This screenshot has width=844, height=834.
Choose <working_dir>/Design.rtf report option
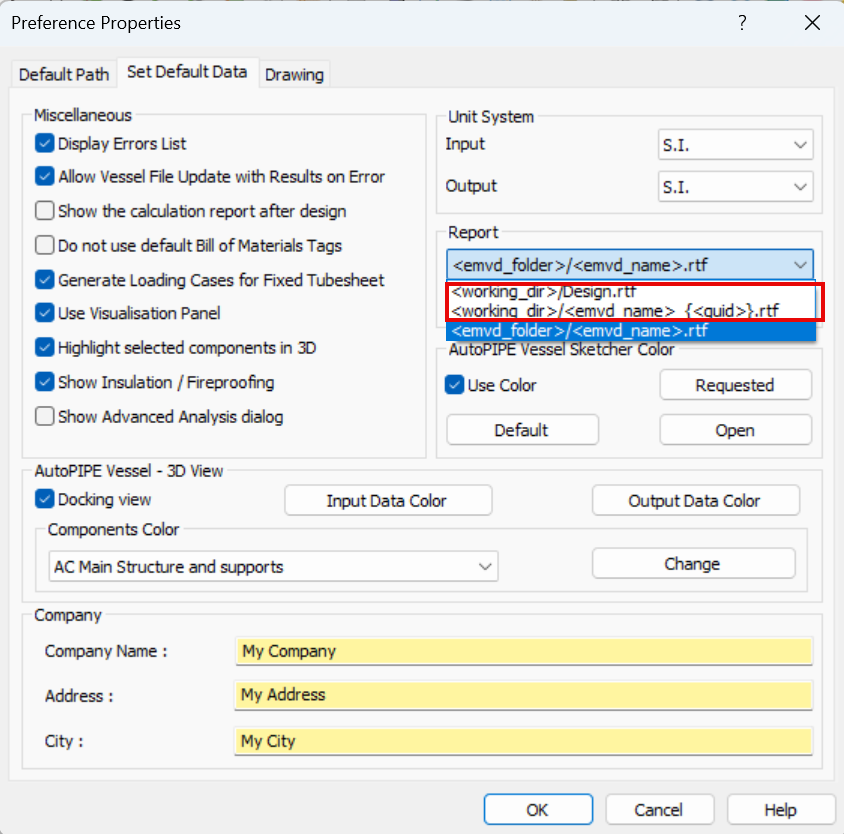631,292
